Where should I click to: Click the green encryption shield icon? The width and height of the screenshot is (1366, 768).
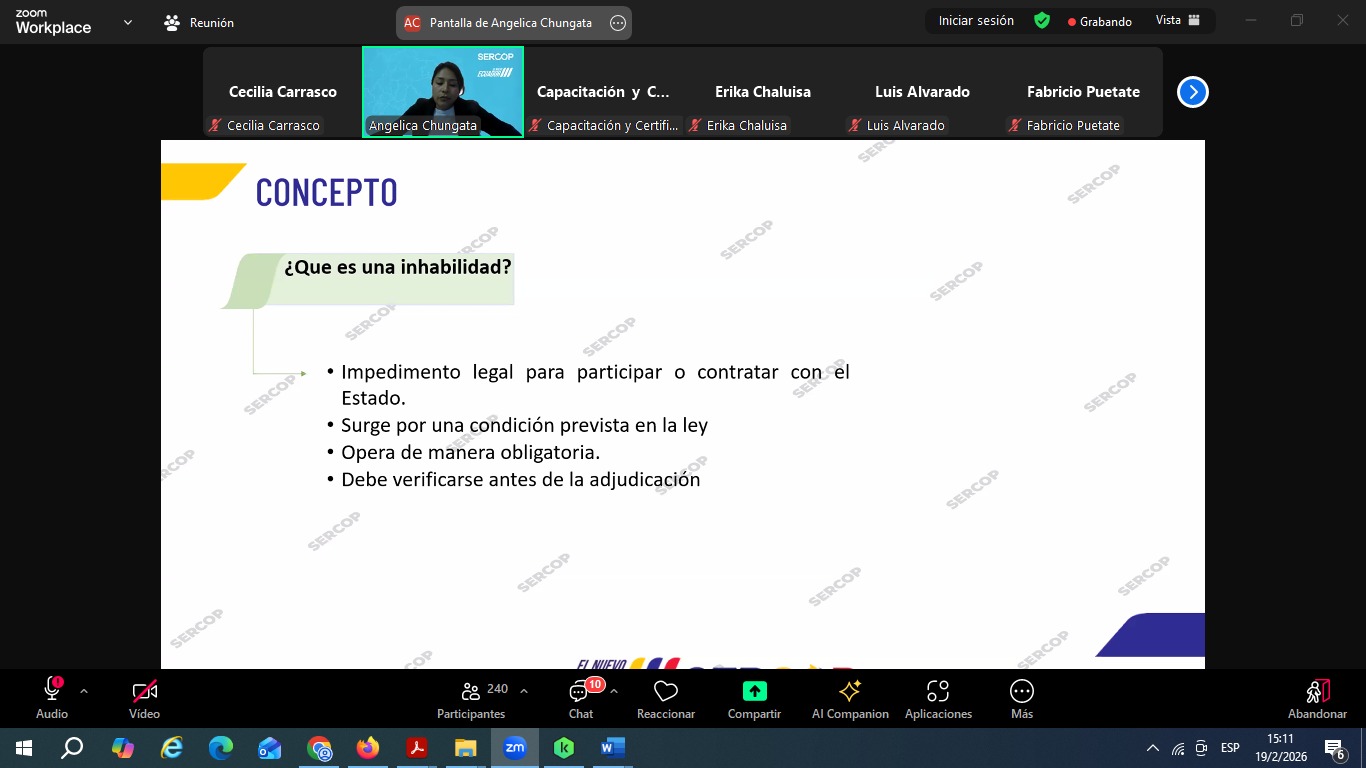click(x=1042, y=21)
